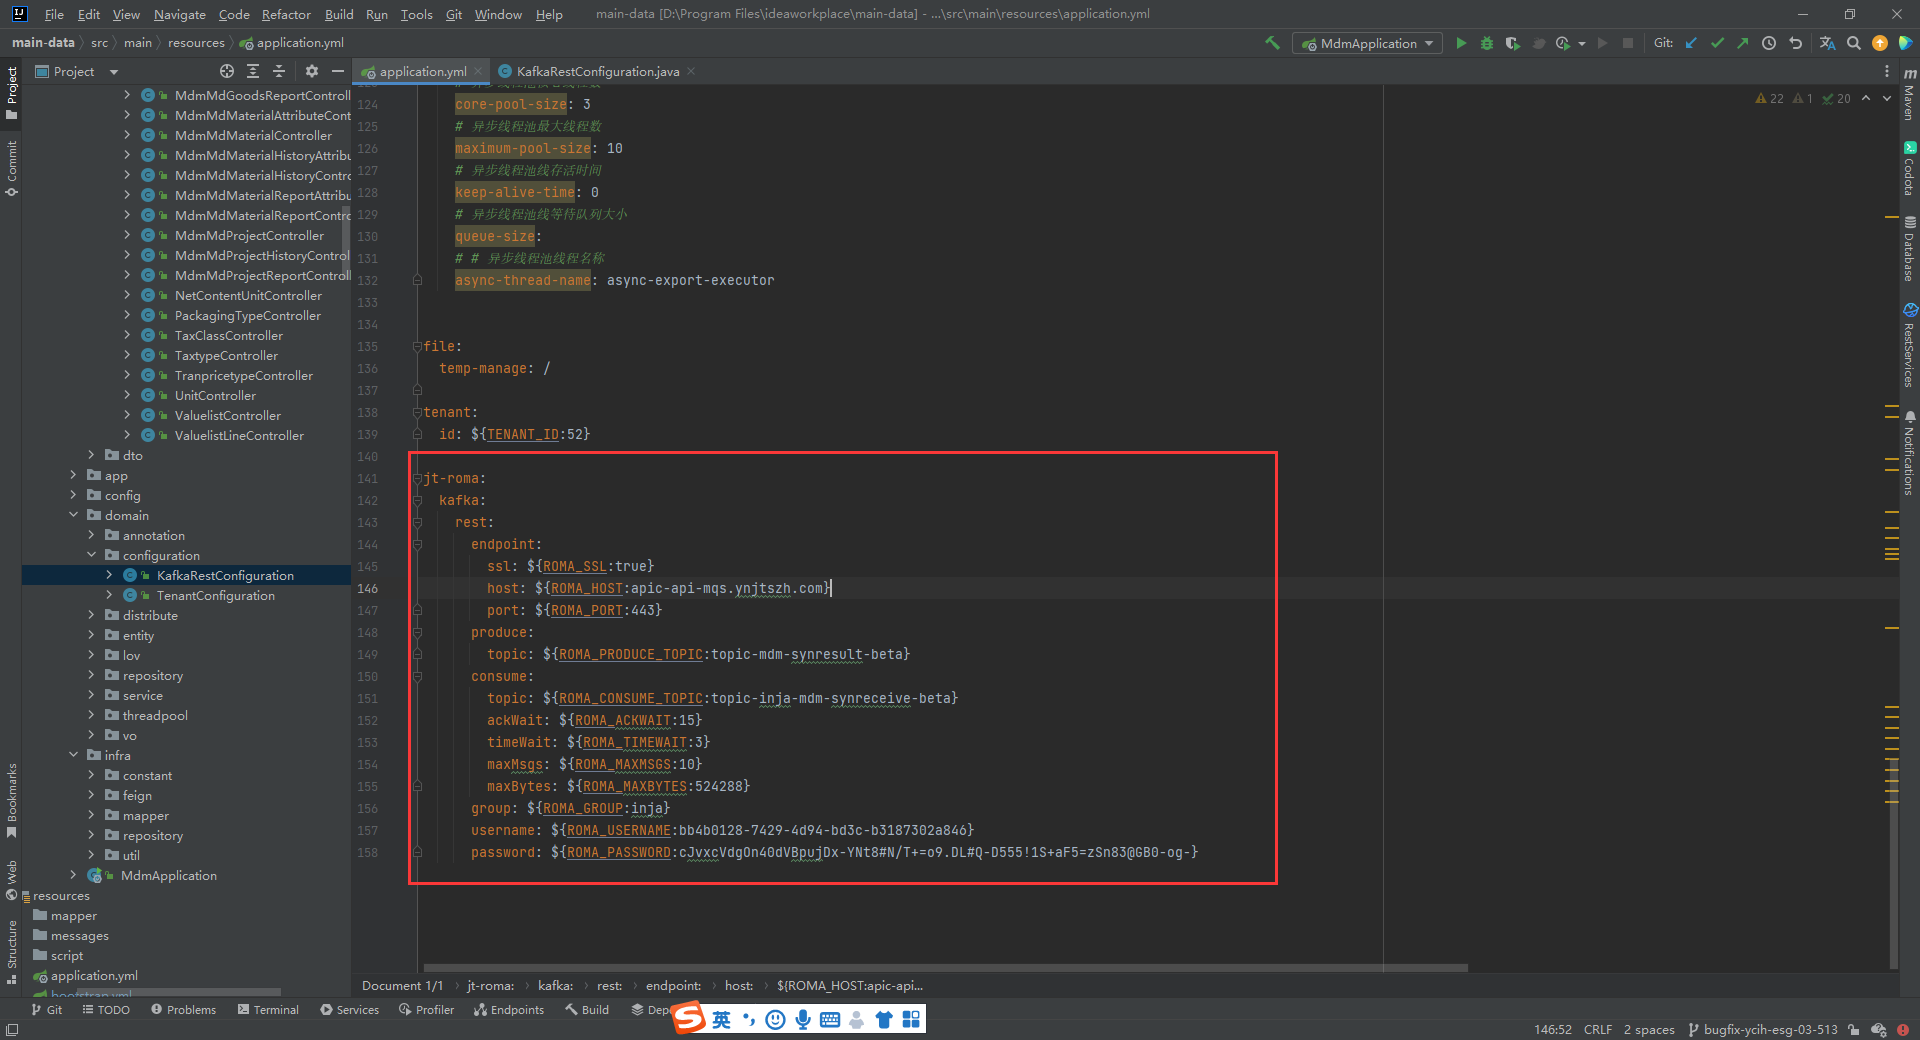Hide the Project panel with minus icon
Viewport: 1920px width, 1040px height.
338,71
